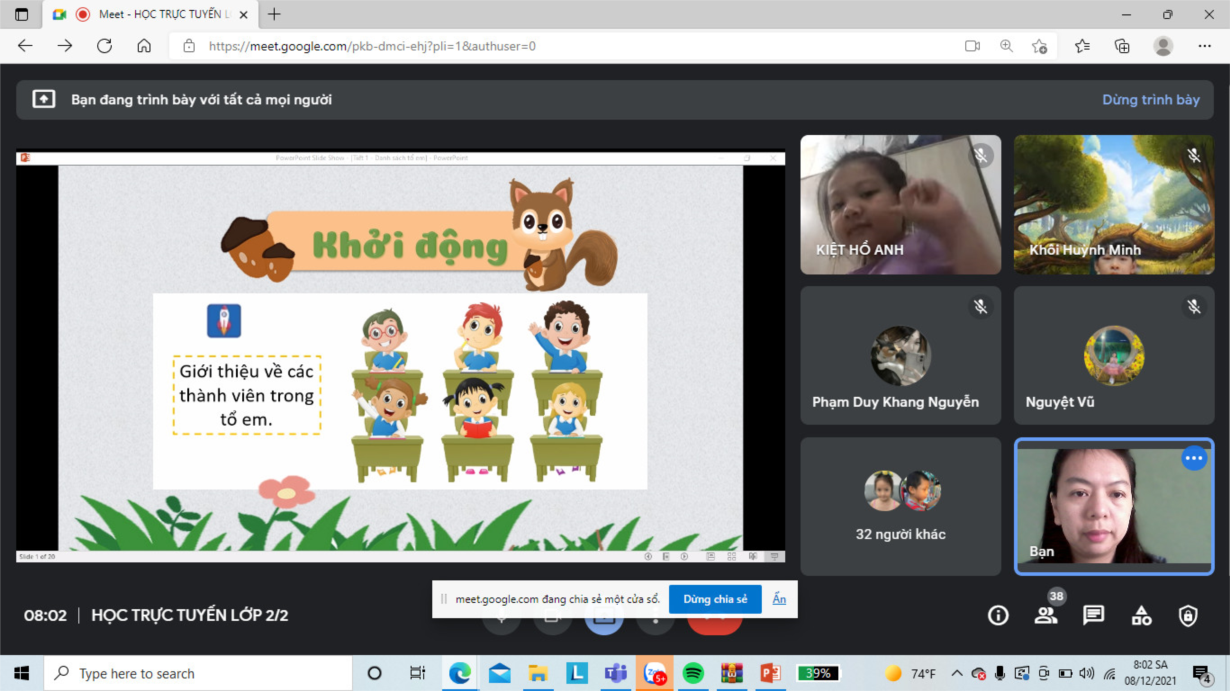
Task: Click muted mic icon on Nguyệt Vũ tile
Action: pyautogui.click(x=1193, y=307)
